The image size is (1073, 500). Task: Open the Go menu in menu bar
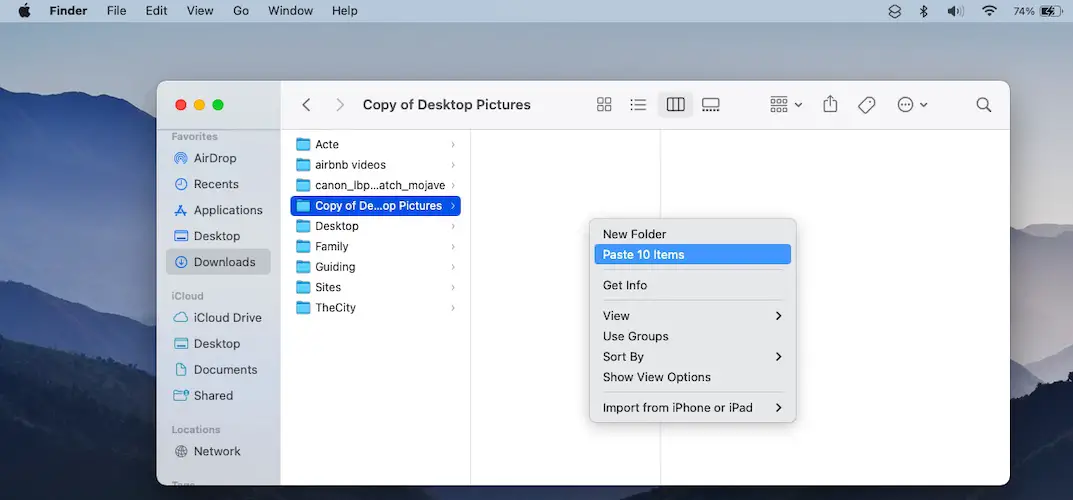pyautogui.click(x=241, y=11)
